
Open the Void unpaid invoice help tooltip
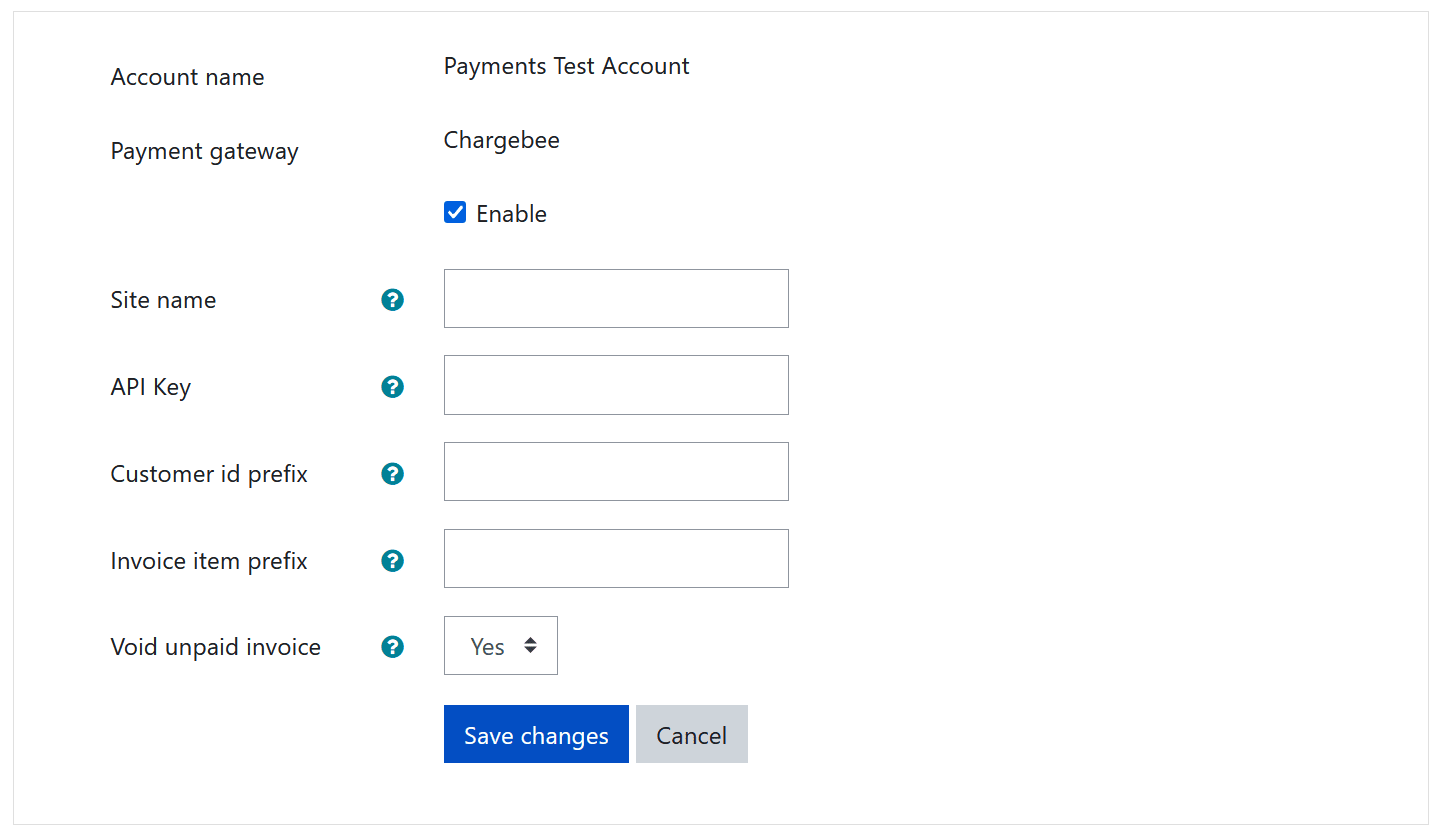click(x=393, y=647)
